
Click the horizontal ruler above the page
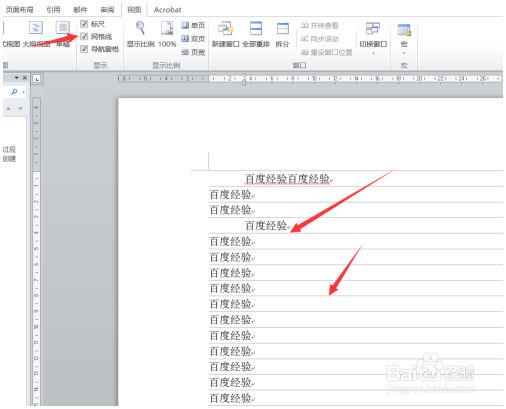(x=310, y=79)
